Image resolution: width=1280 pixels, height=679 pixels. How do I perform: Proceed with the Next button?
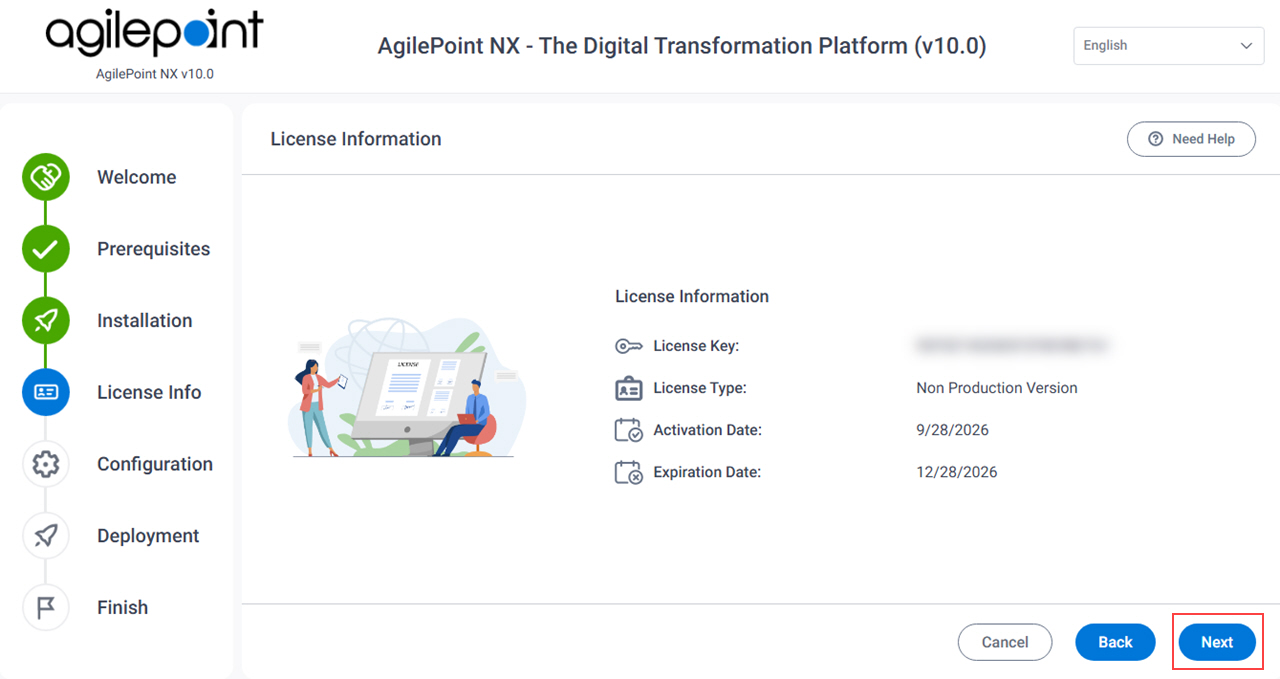point(1217,642)
